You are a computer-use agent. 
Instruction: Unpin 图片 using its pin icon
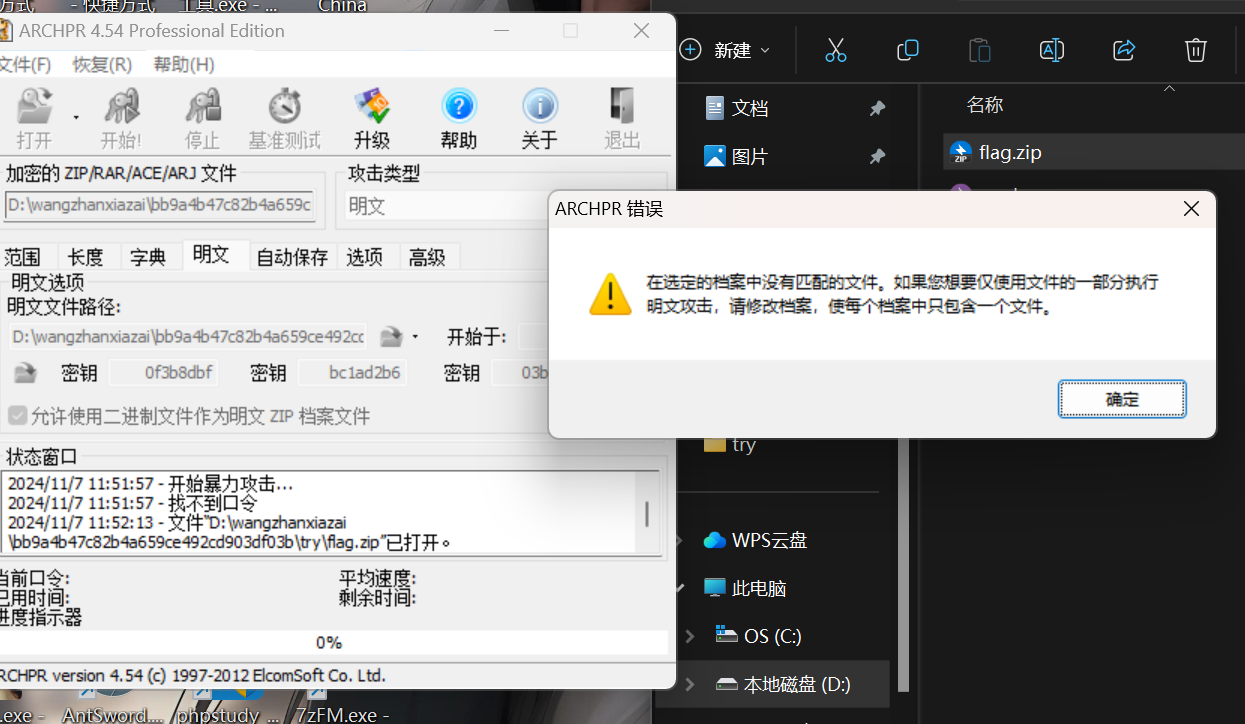[877, 157]
